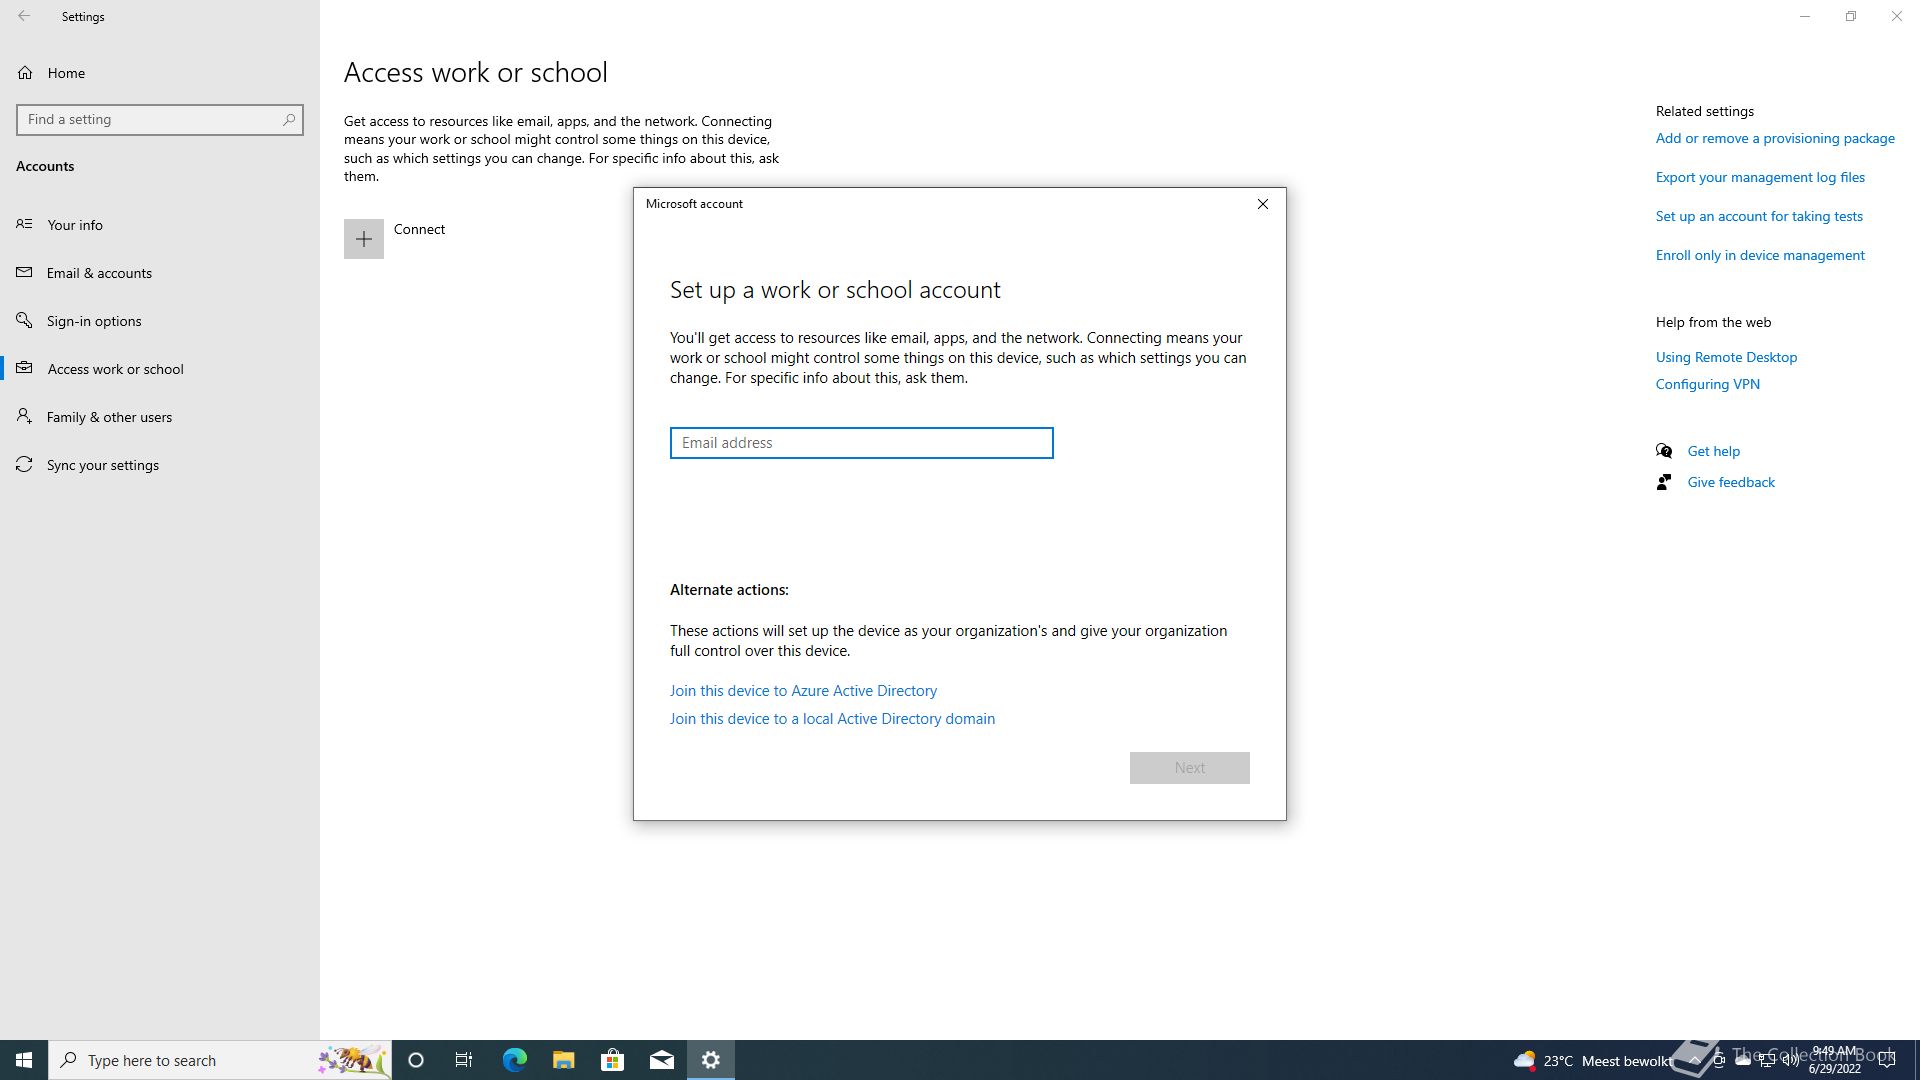Open the Action Center notifications icon
The width and height of the screenshot is (1920, 1080).
tap(1887, 1060)
